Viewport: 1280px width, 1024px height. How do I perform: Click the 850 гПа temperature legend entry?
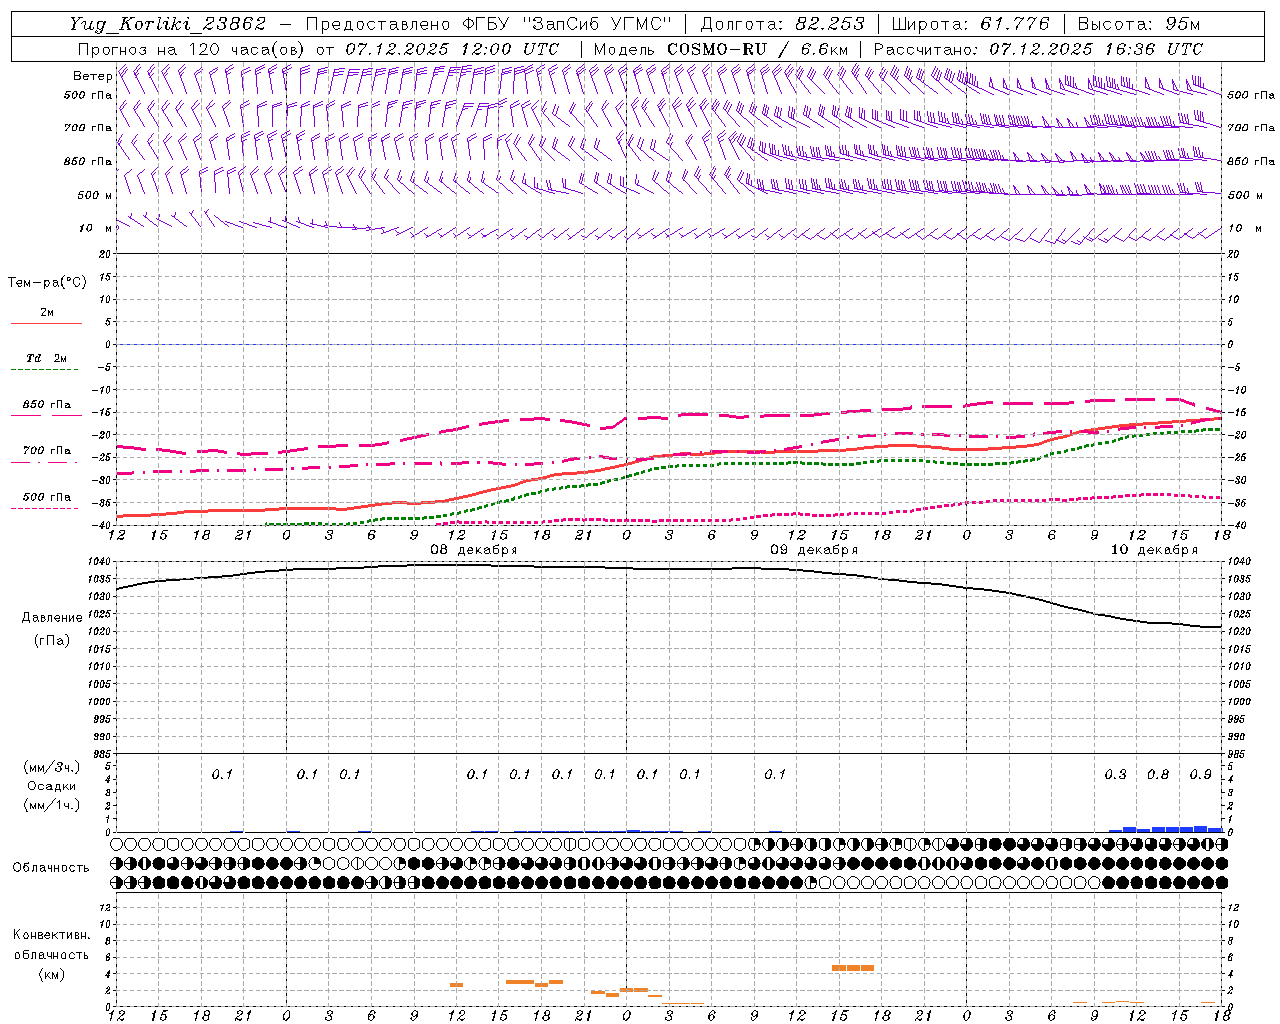[47, 404]
